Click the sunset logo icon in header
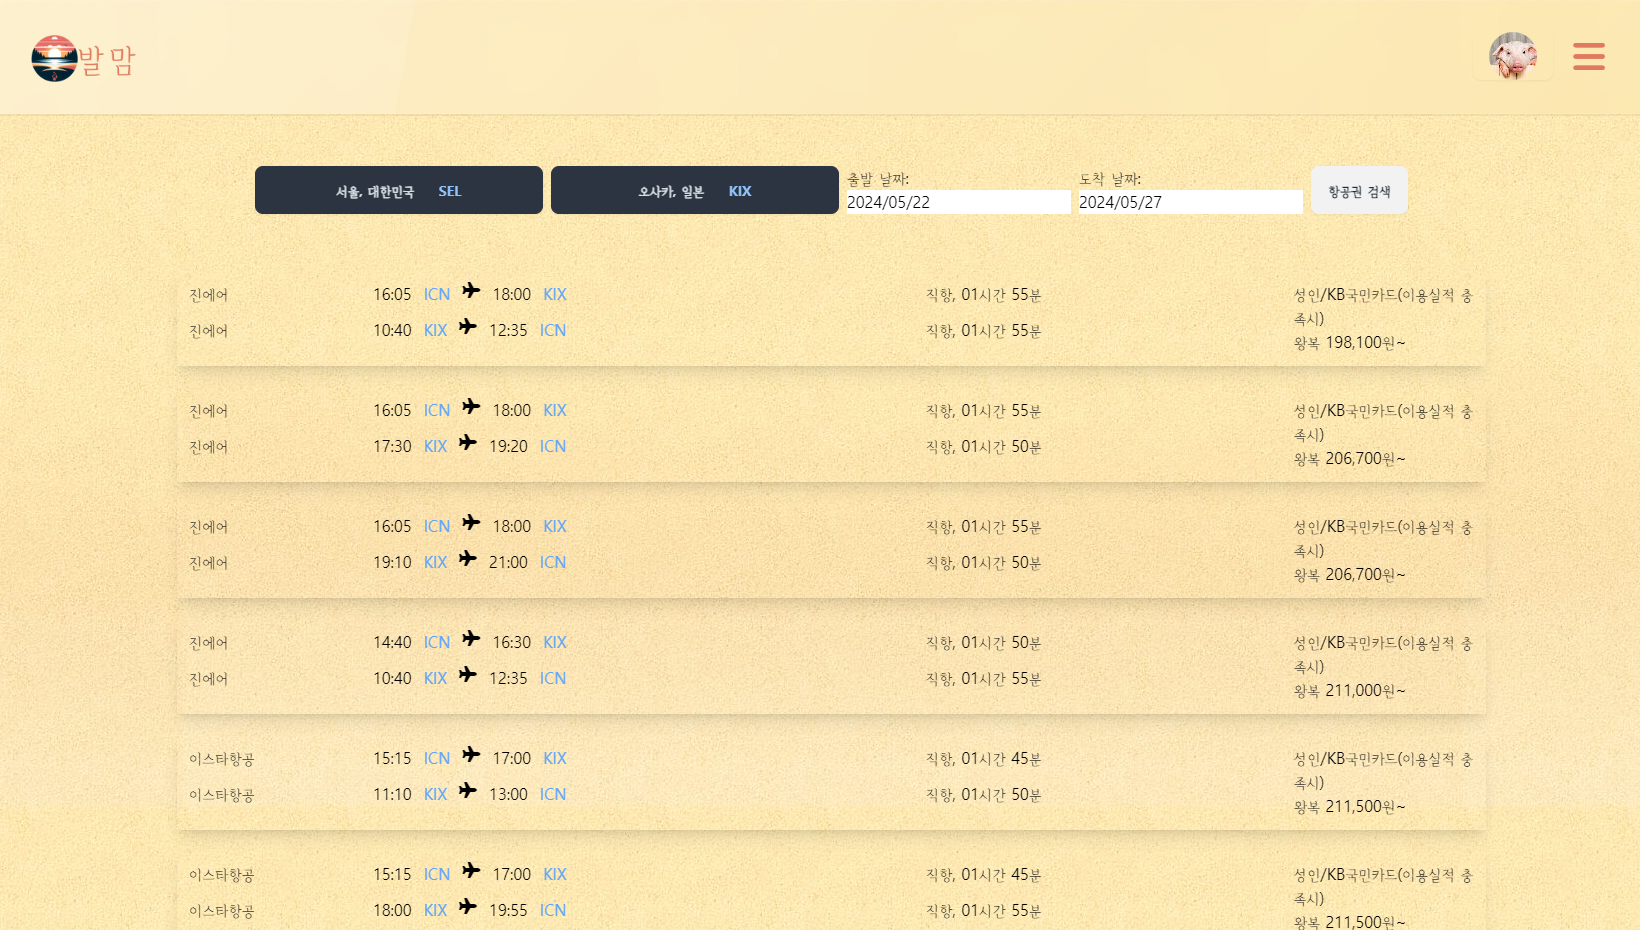 (x=54, y=58)
